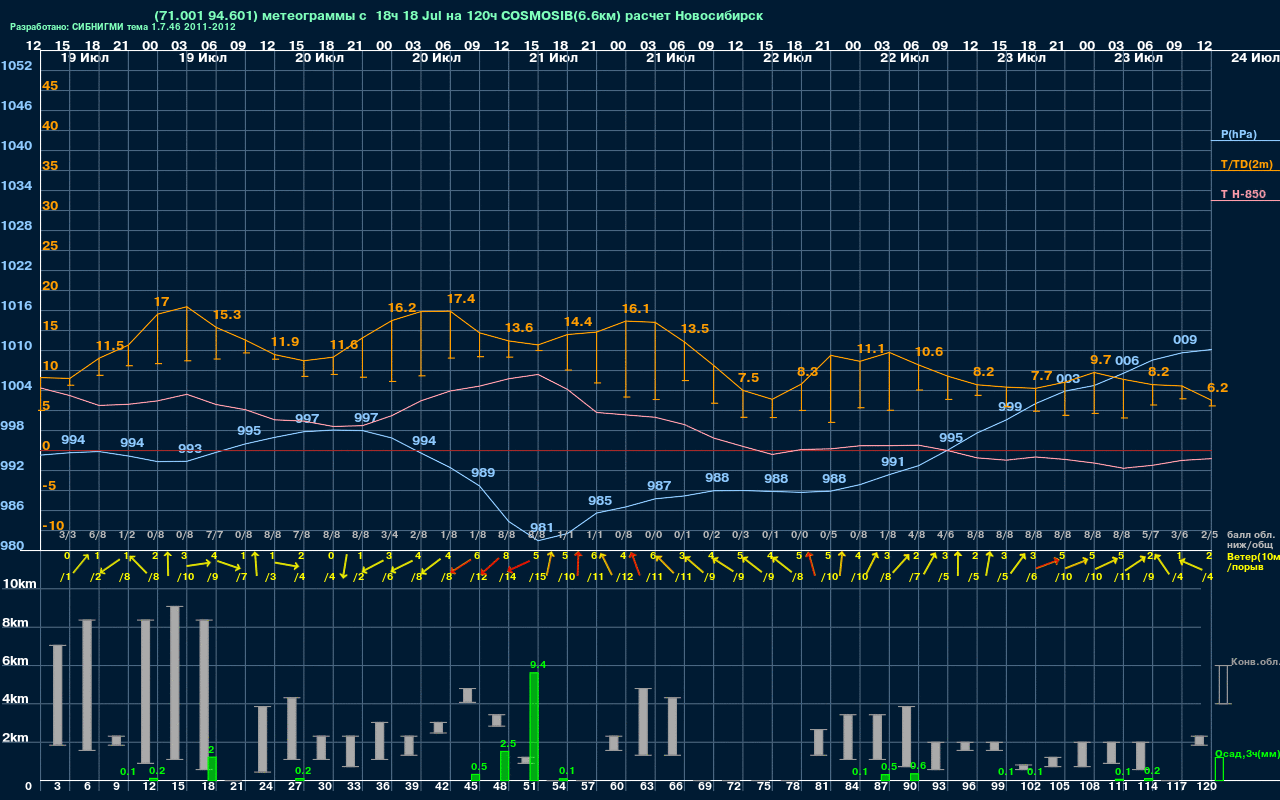This screenshot has width=1280, height=800.
Task: Select the T H-850 legend label
Action: 1243,194
